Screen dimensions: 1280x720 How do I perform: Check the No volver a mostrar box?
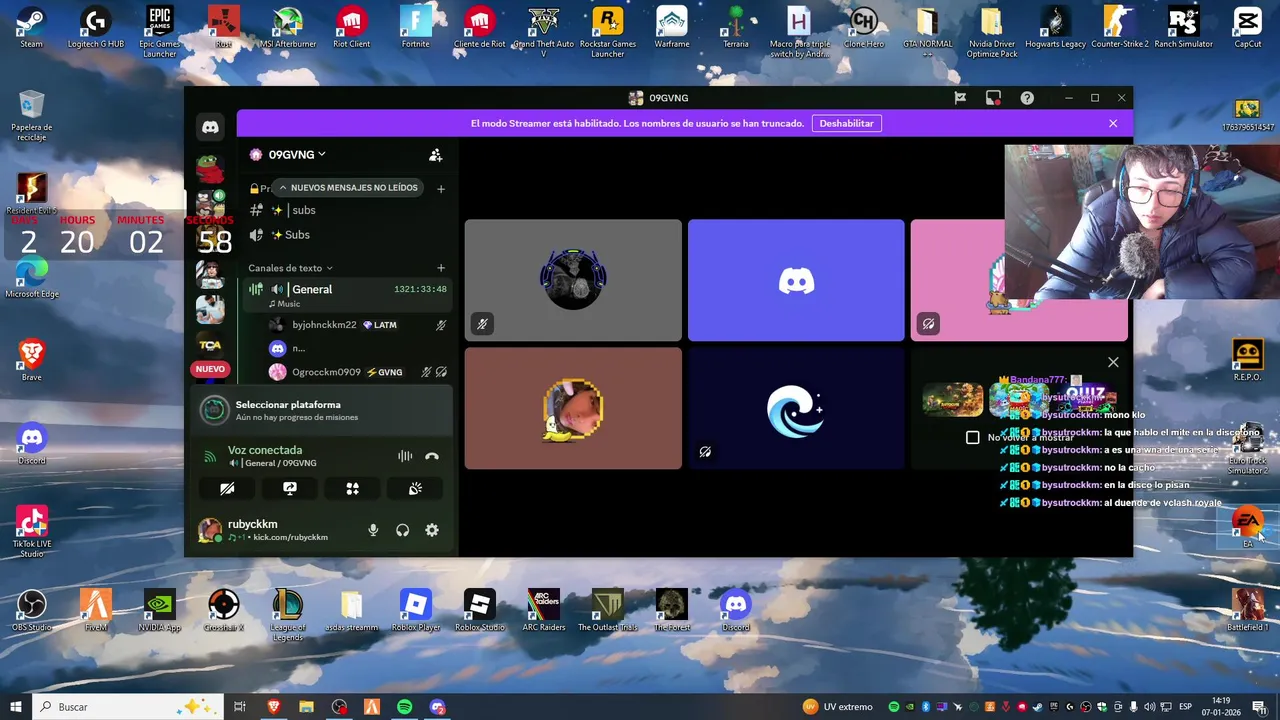coord(972,437)
